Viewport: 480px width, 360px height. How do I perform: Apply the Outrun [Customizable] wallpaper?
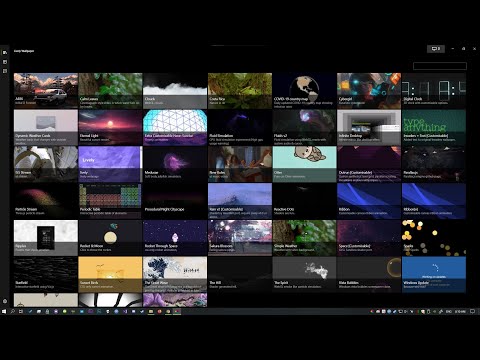[369, 164]
